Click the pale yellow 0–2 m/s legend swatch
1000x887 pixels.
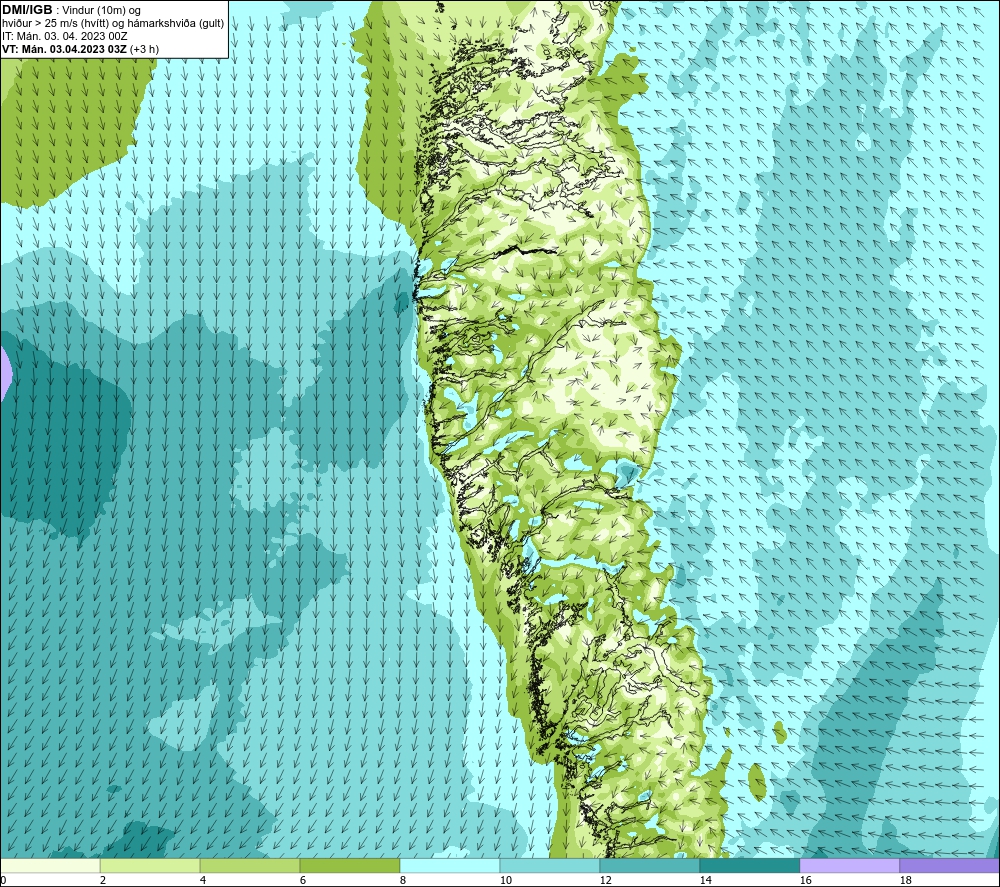point(50,865)
